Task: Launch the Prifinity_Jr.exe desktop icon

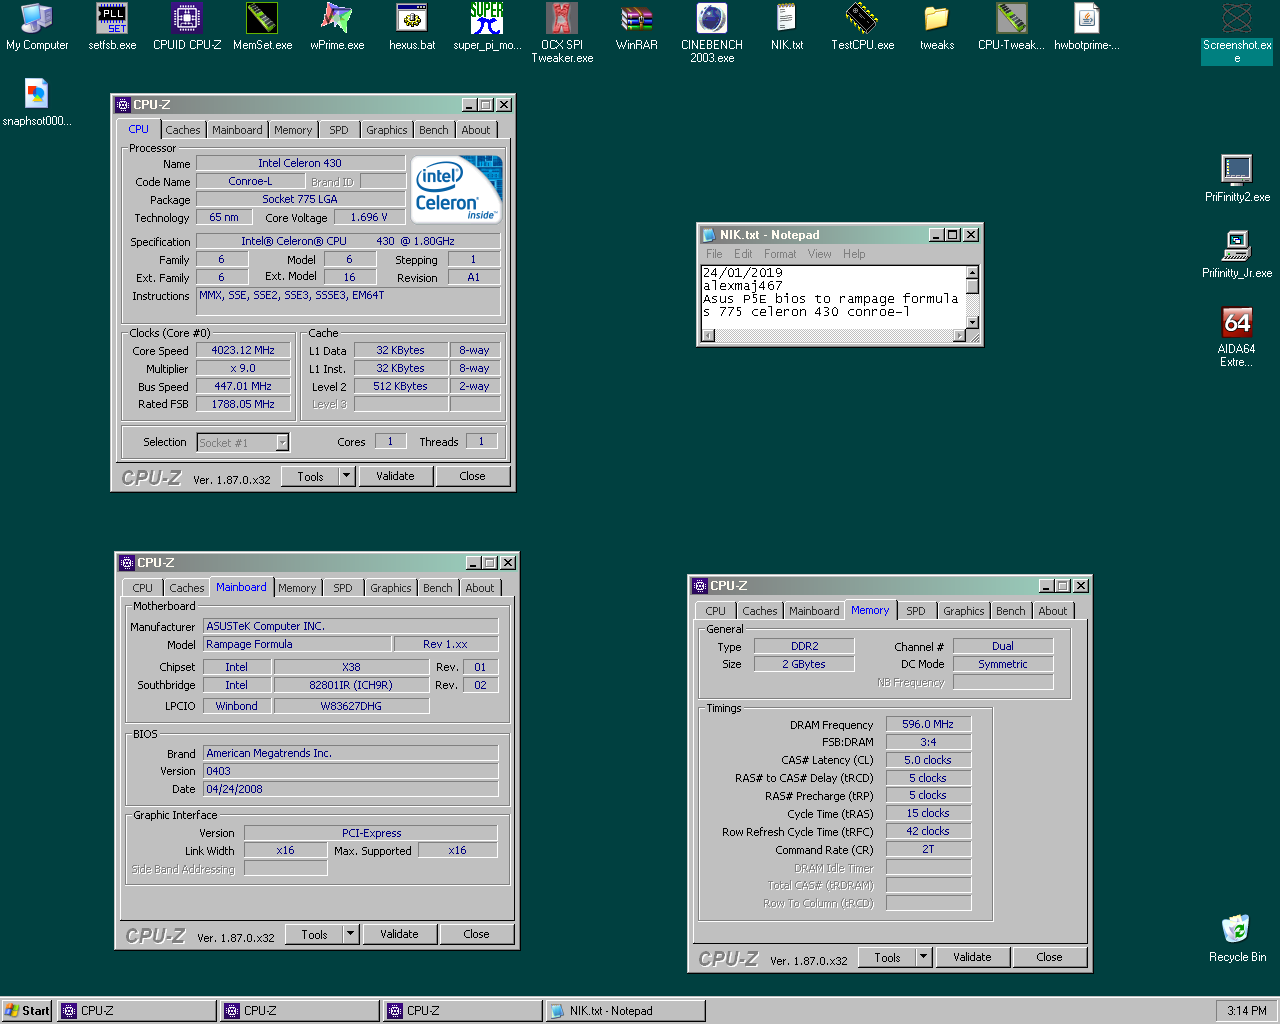Action: tap(1237, 255)
